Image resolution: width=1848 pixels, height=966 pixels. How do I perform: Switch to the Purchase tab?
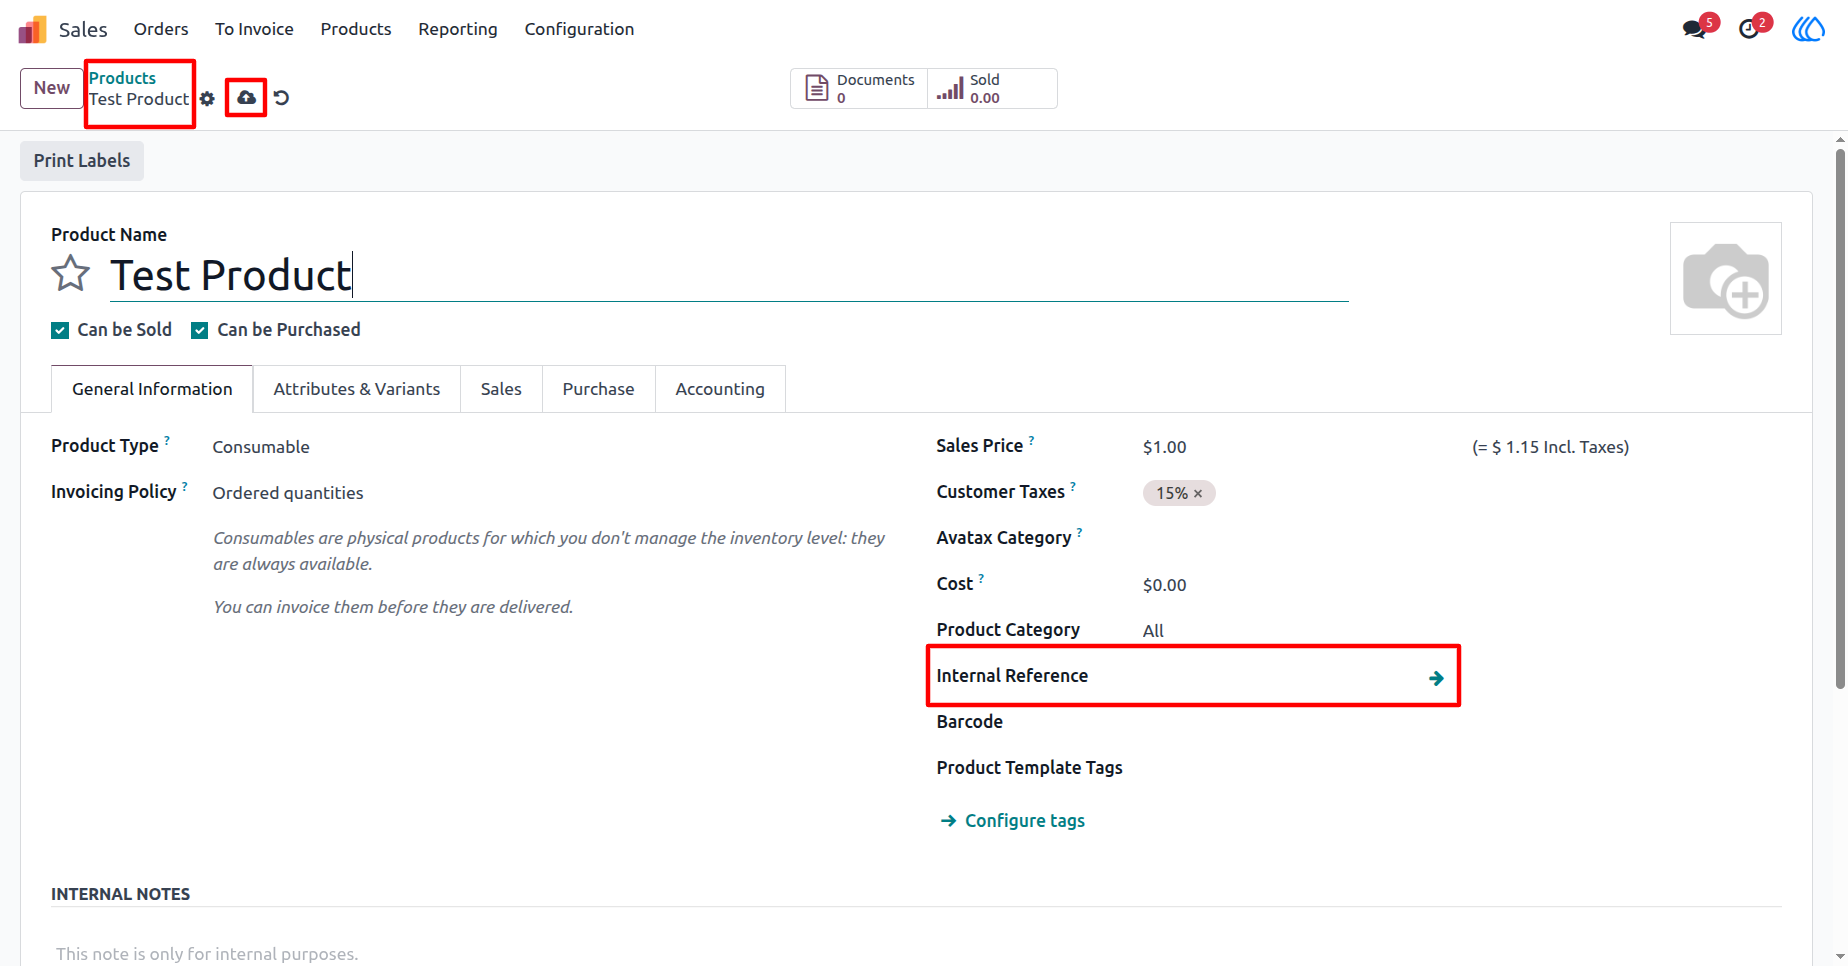598,389
